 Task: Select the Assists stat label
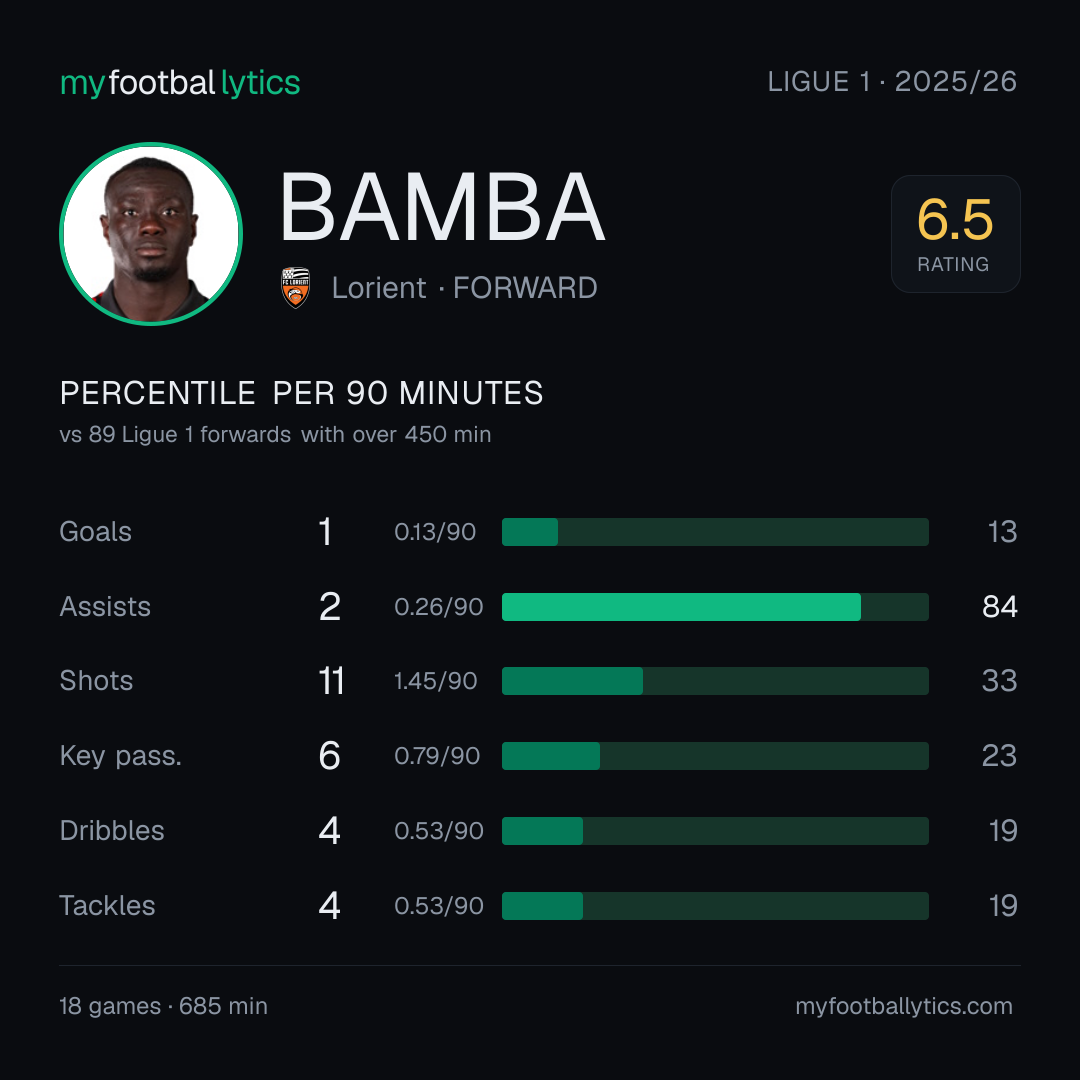(105, 607)
